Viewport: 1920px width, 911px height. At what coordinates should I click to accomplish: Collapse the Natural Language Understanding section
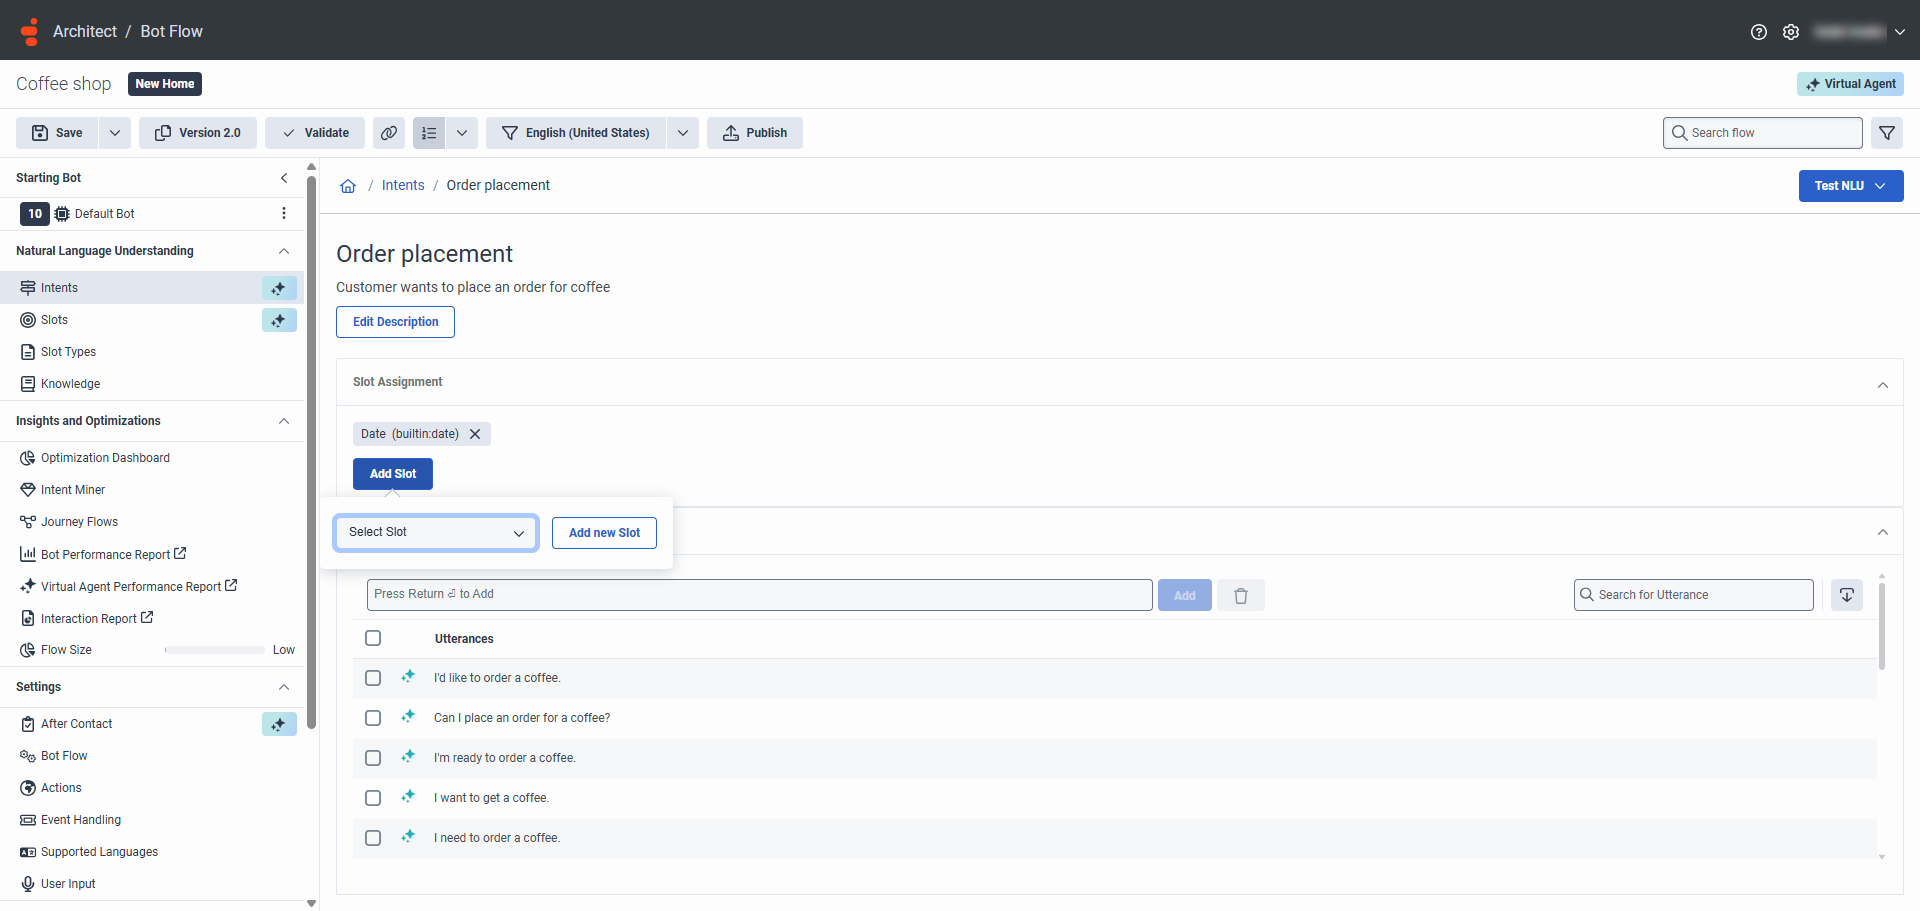tap(284, 251)
